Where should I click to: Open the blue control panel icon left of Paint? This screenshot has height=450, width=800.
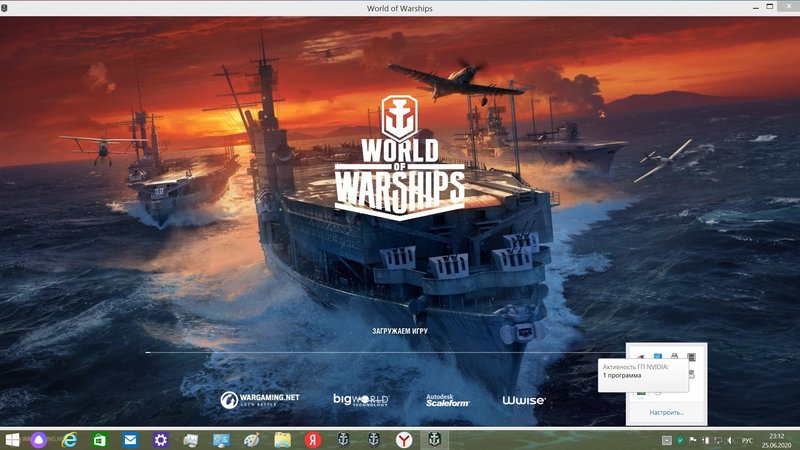pos(221,440)
